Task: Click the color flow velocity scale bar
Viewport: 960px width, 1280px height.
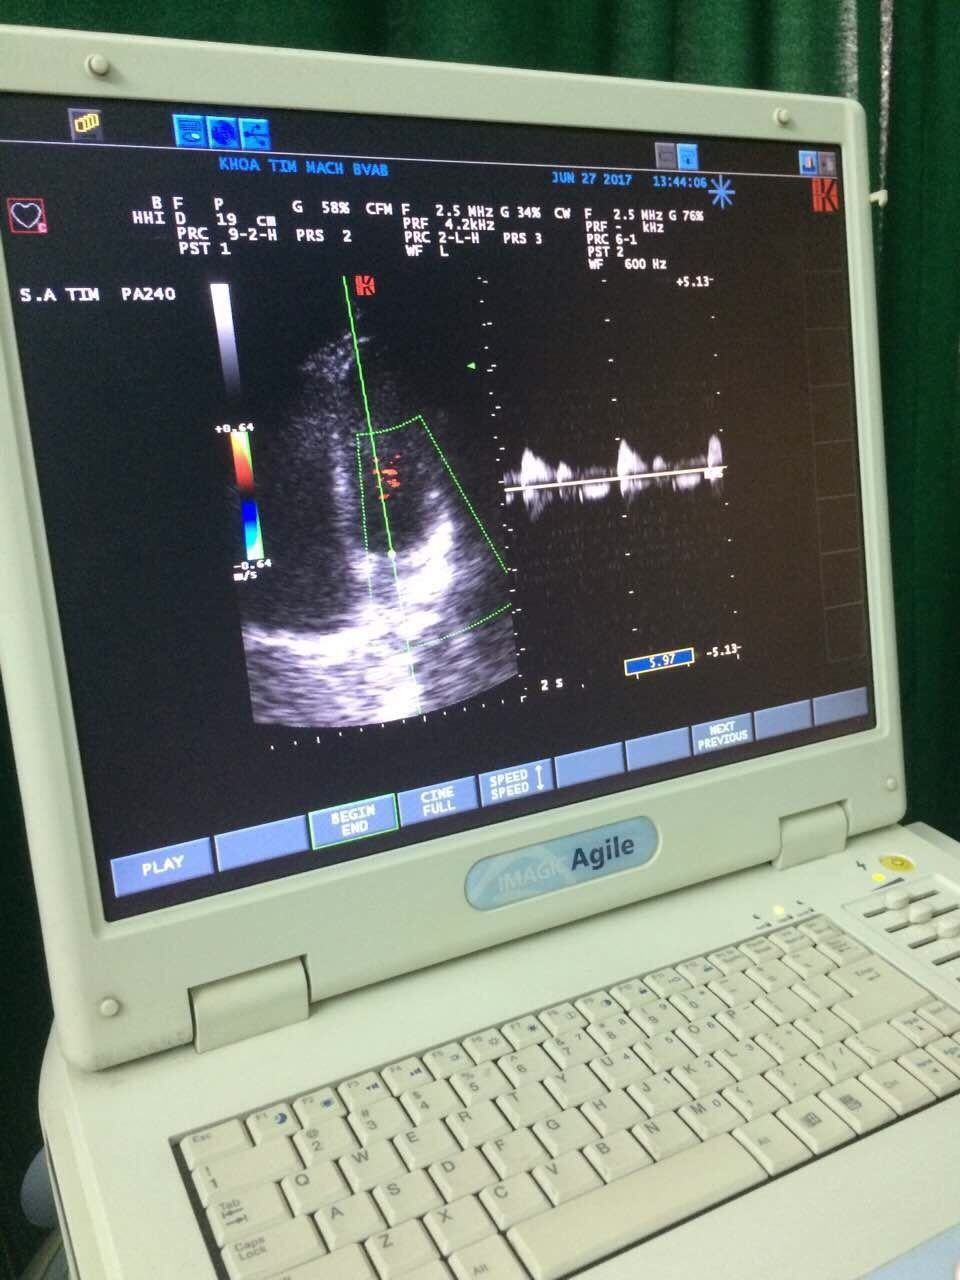Action: click(x=247, y=490)
